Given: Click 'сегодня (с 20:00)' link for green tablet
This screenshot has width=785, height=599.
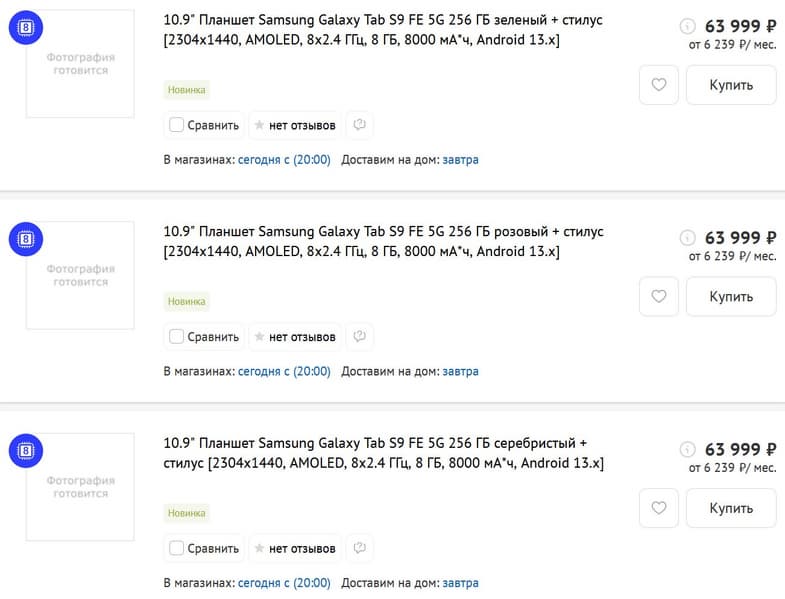Looking at the screenshot, I should coord(284,159).
